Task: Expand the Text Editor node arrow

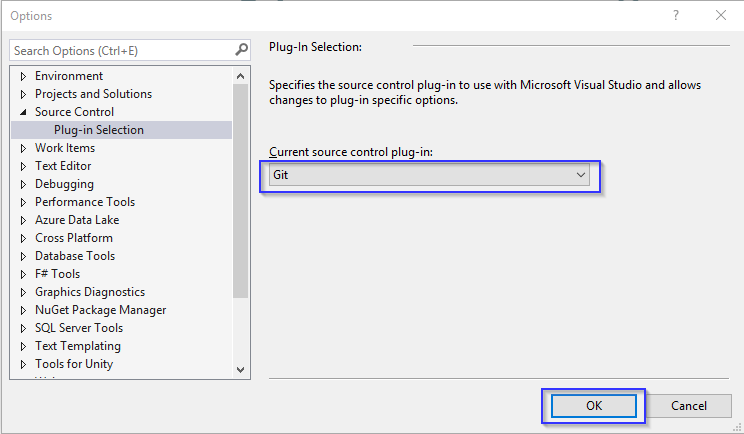Action: [x=23, y=166]
